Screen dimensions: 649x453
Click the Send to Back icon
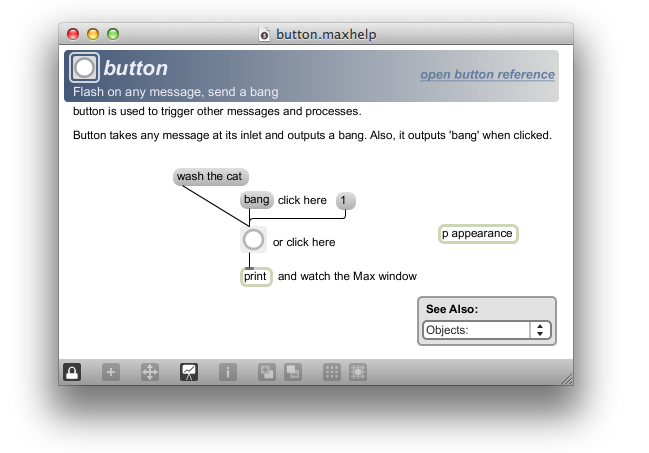[x=293, y=372]
